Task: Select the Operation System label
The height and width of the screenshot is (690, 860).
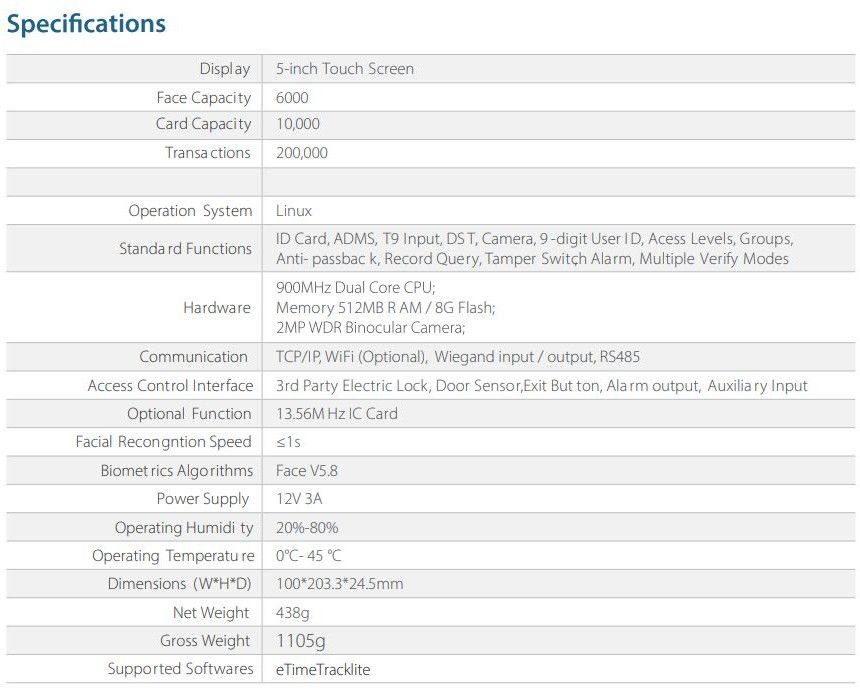Action: pyautogui.click(x=190, y=211)
